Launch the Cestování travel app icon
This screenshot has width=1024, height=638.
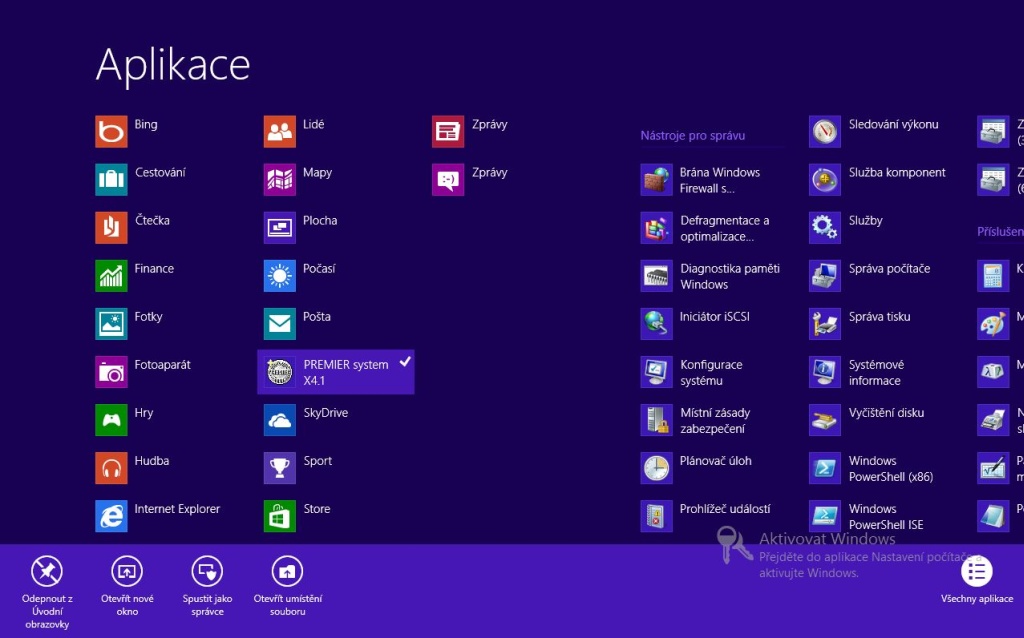111,180
